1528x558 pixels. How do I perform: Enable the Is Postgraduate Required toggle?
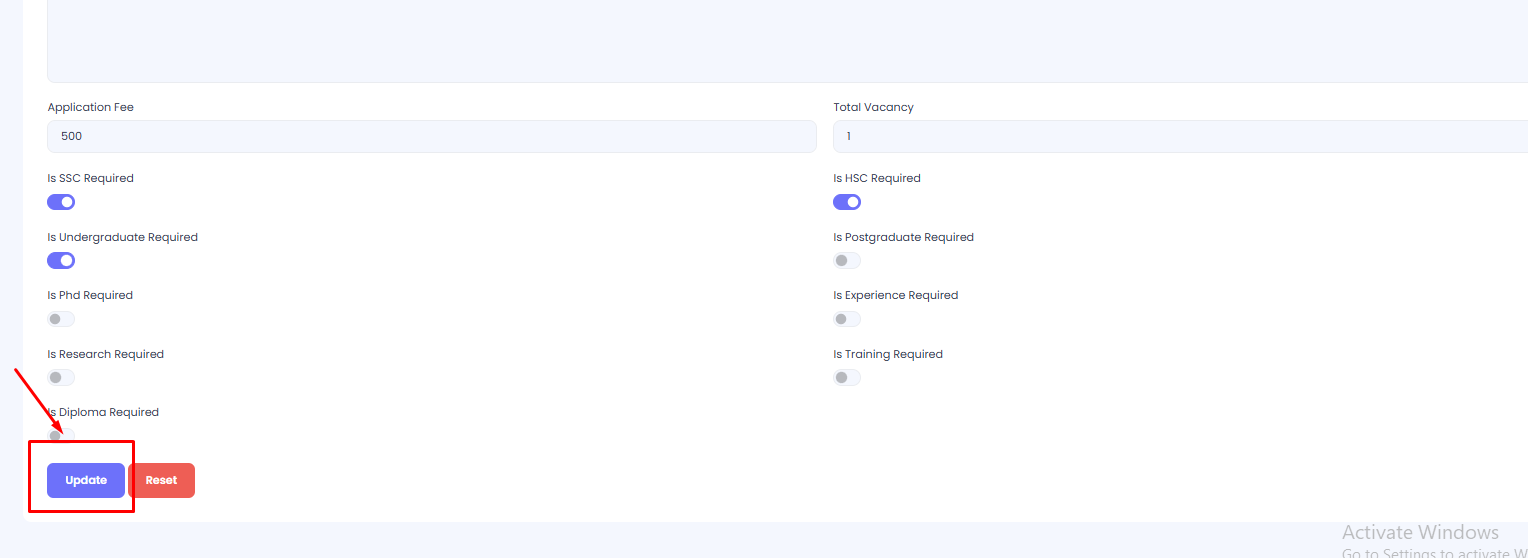pos(846,261)
